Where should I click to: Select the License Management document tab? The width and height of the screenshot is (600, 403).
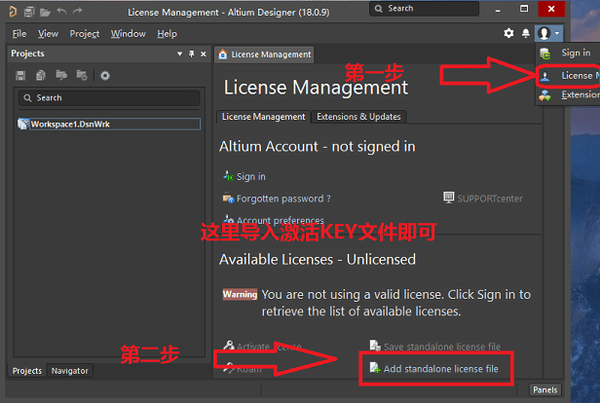click(x=264, y=55)
